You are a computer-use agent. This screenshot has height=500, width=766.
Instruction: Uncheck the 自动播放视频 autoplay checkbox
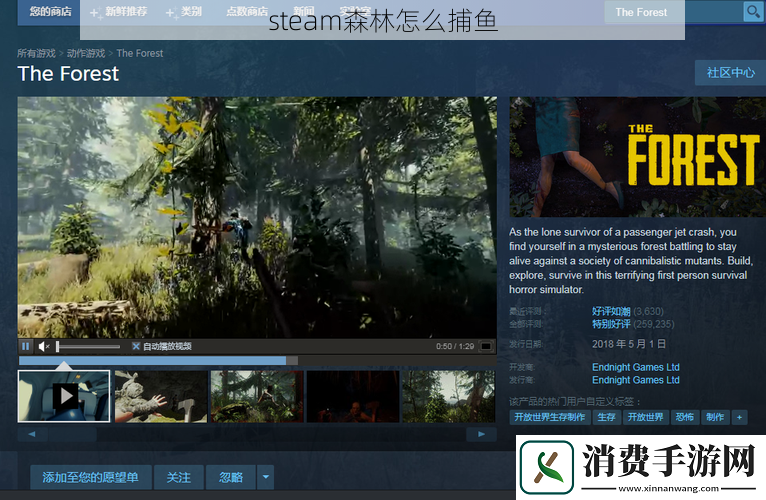tap(136, 347)
